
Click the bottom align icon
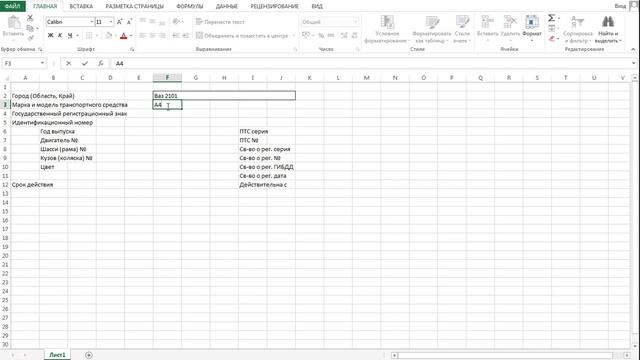click(162, 22)
